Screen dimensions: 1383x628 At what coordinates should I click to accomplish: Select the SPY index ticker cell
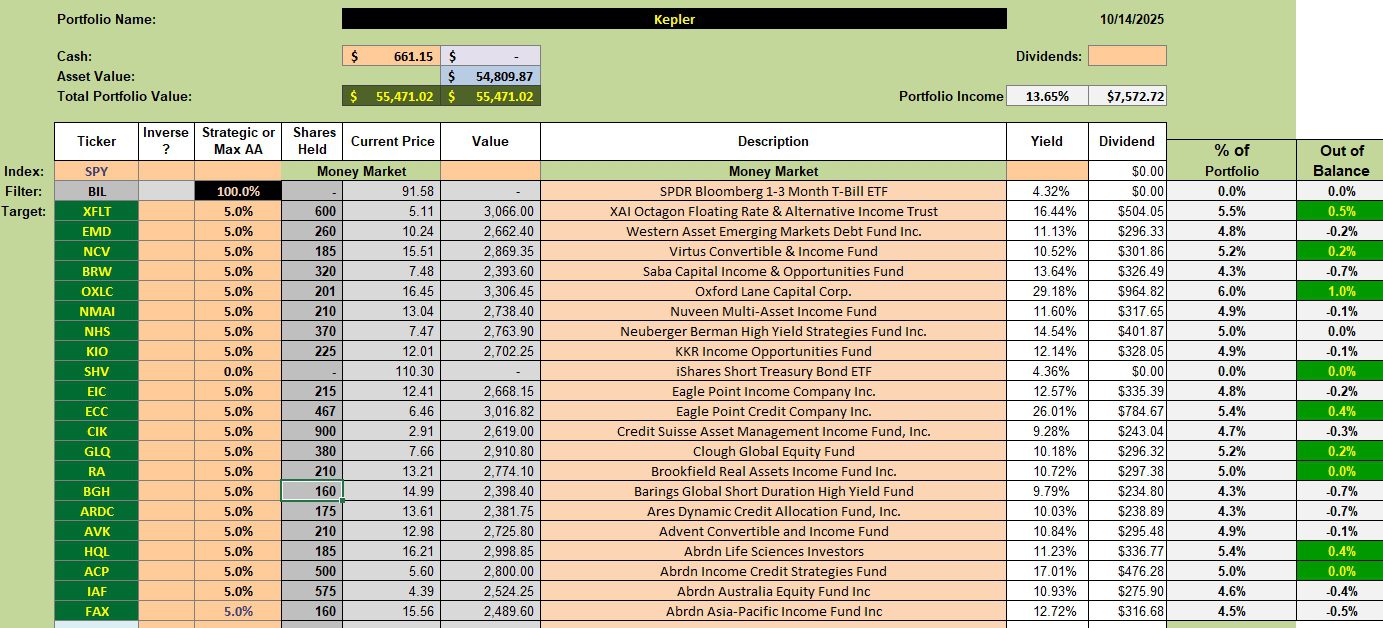[96, 171]
